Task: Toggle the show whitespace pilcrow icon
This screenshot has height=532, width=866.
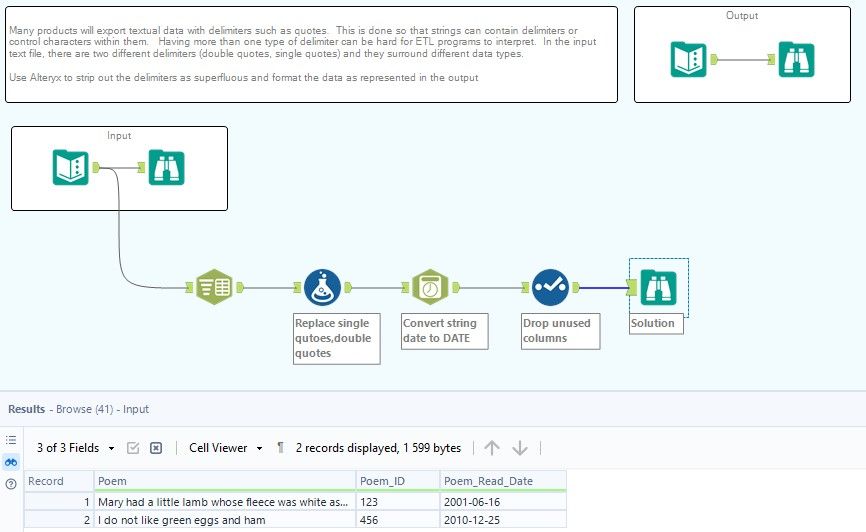Action: (x=281, y=448)
